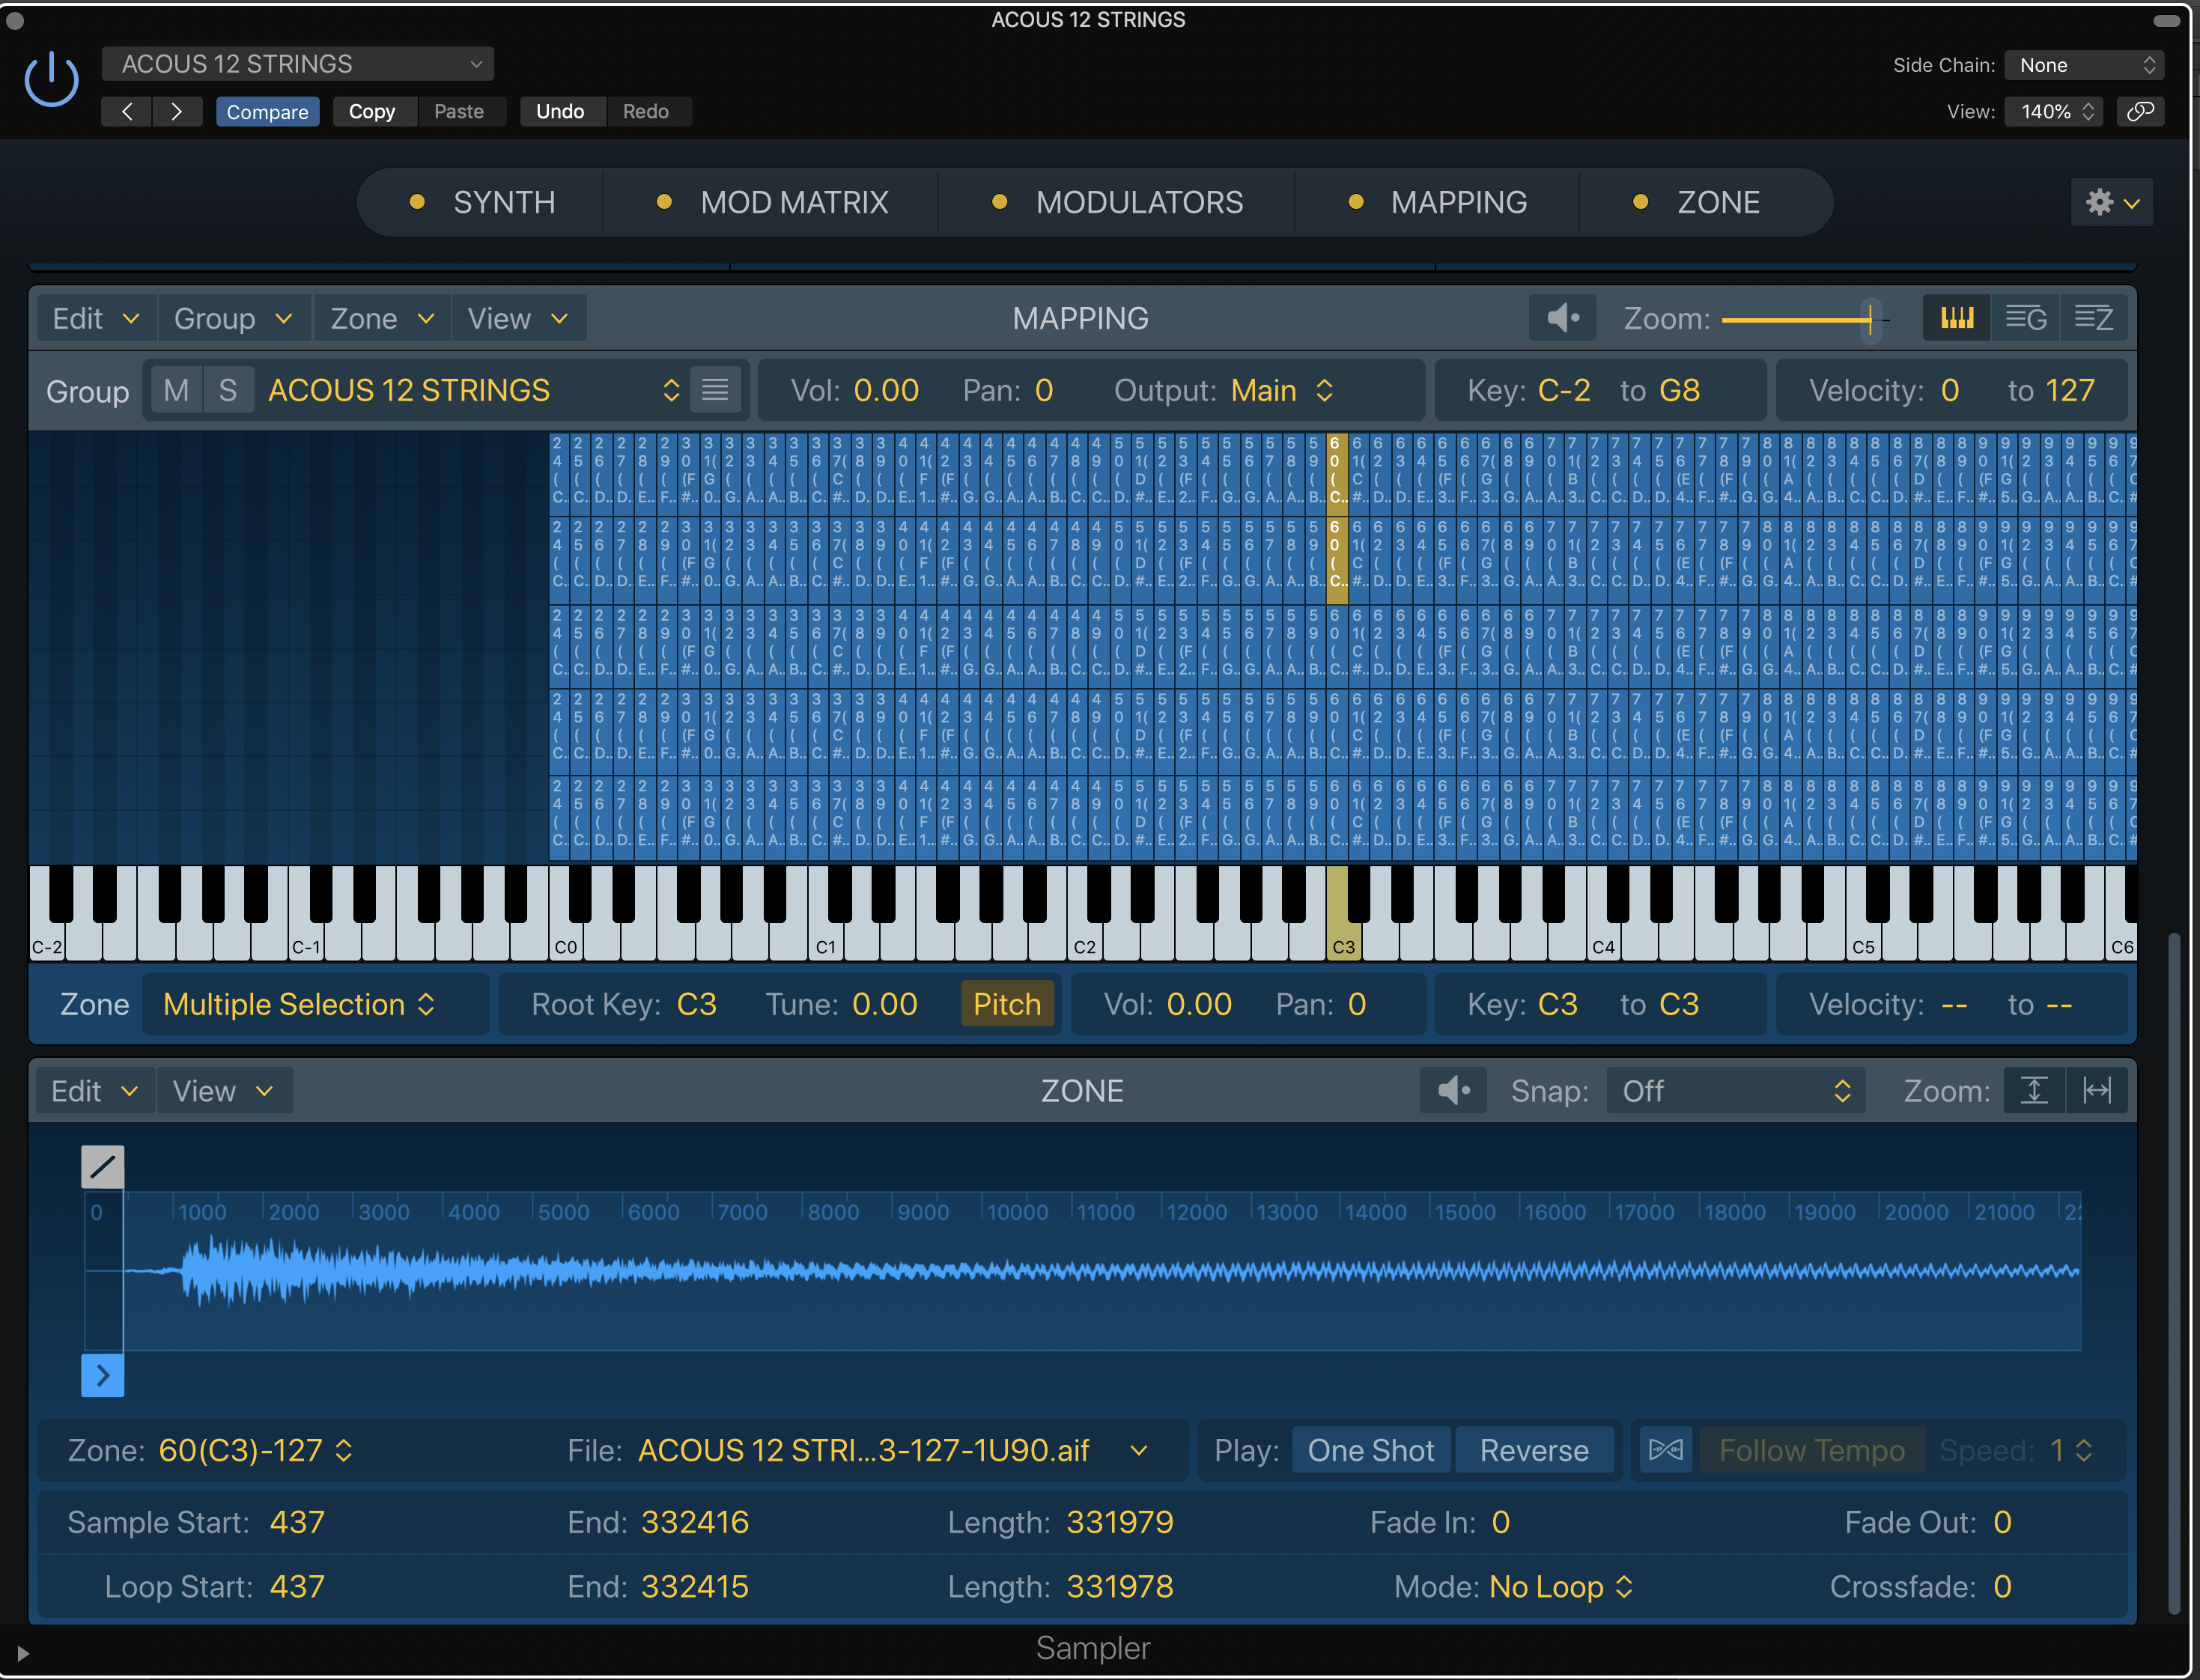This screenshot has height=1680, width=2200.
Task: Switch to Key Mapping Editor view icon
Action: (x=1957, y=318)
